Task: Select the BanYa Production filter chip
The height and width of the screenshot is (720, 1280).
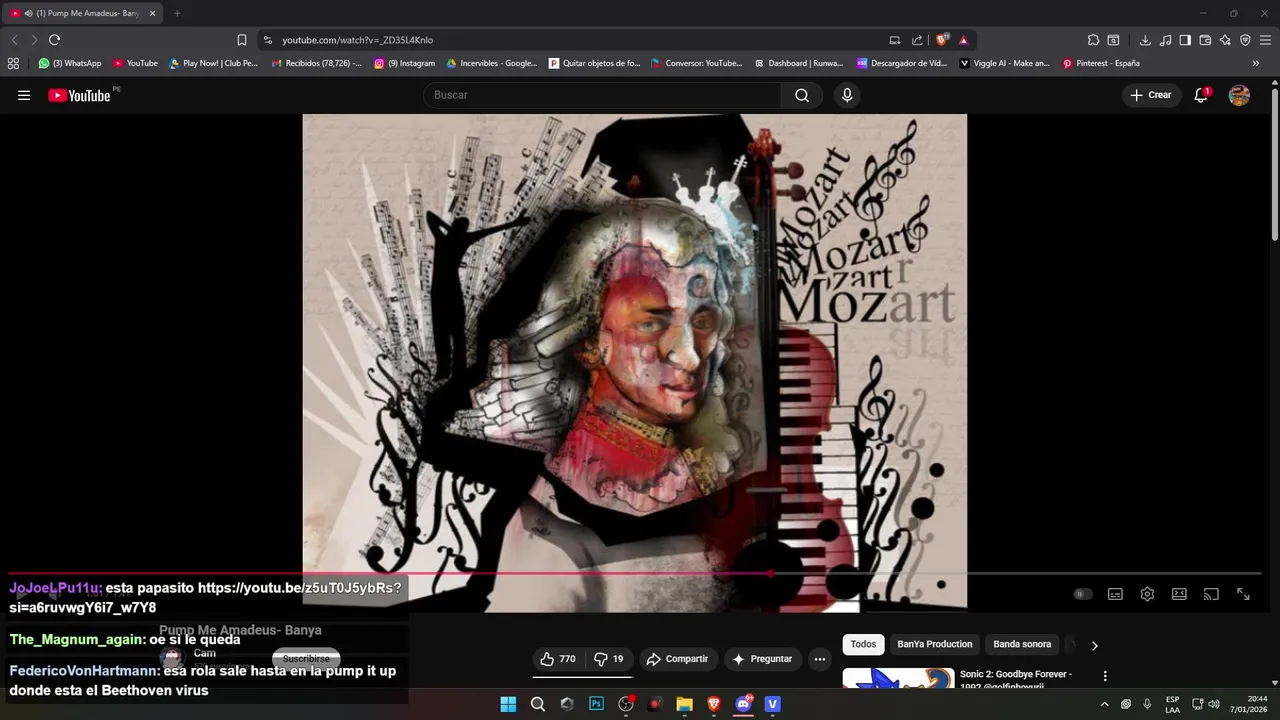Action: [x=934, y=644]
